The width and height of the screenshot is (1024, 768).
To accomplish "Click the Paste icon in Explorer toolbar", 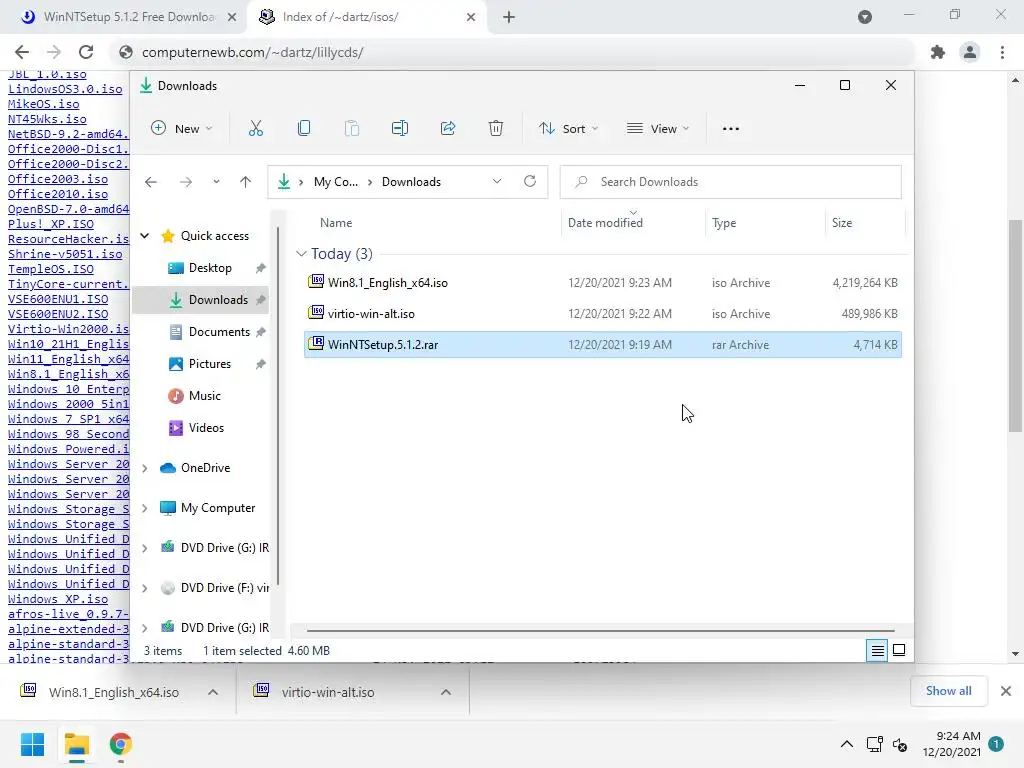I will [x=351, y=129].
